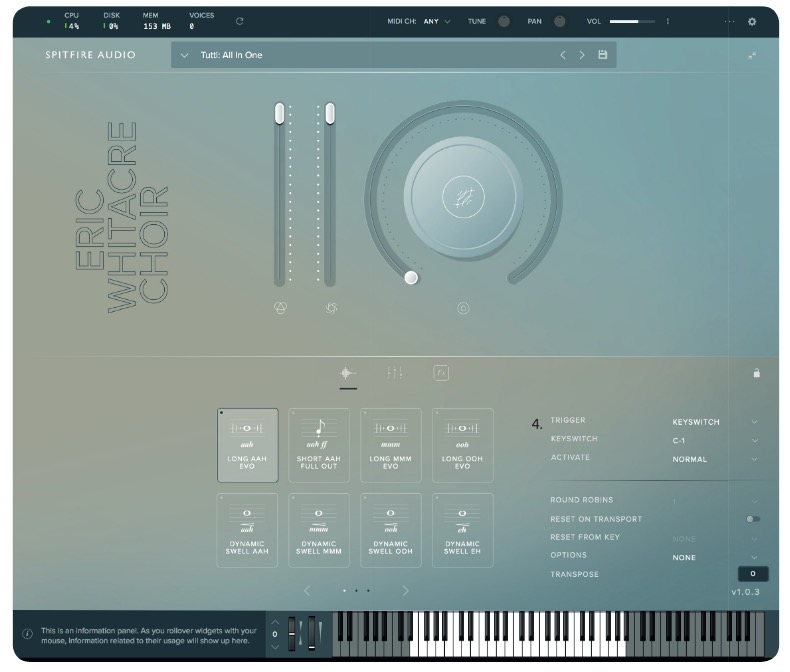Screen dimensions: 790x672
Task: Click the Spitfire Audio logo text
Action: [90, 55]
